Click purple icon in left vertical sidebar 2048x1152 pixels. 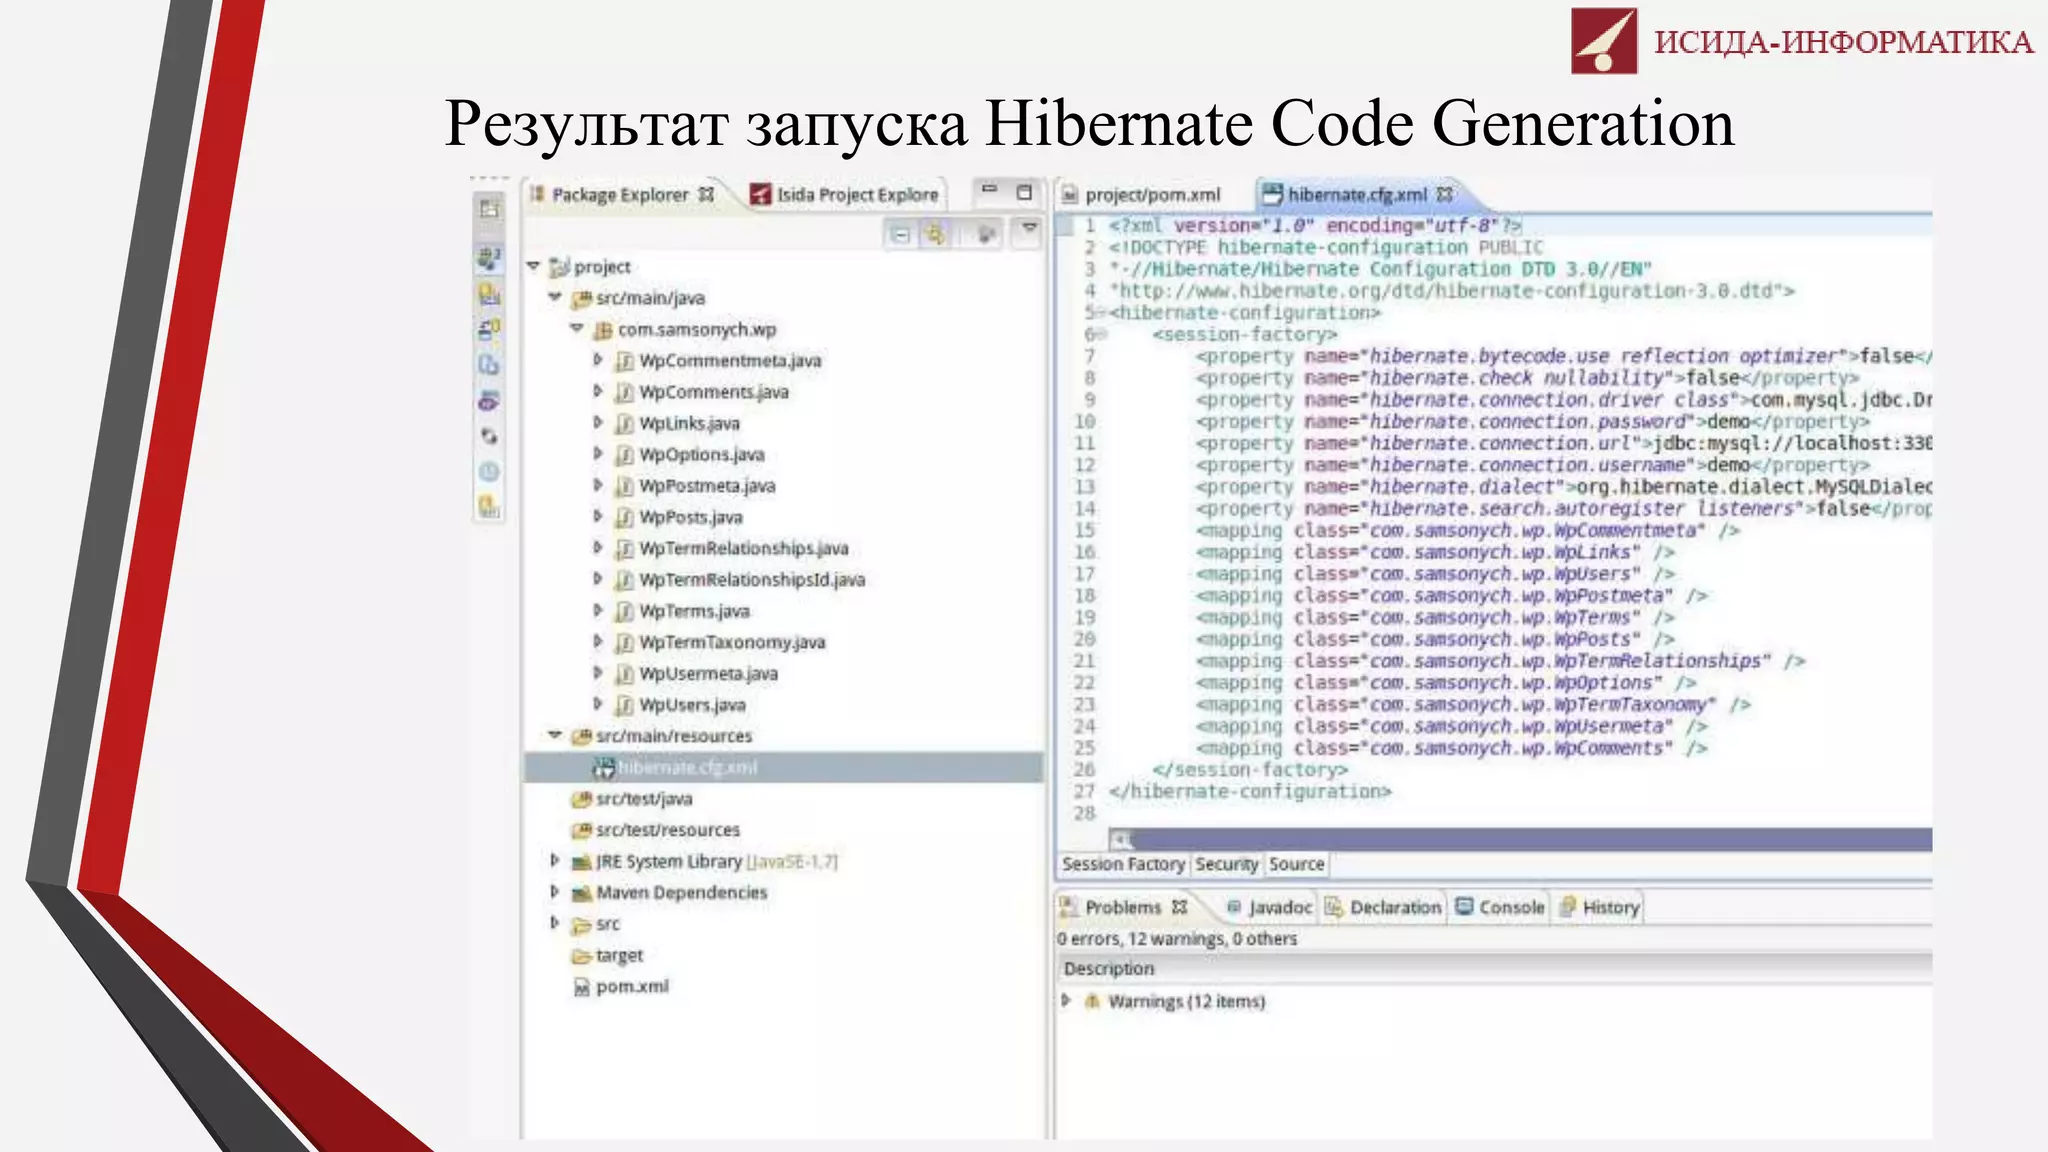(489, 401)
